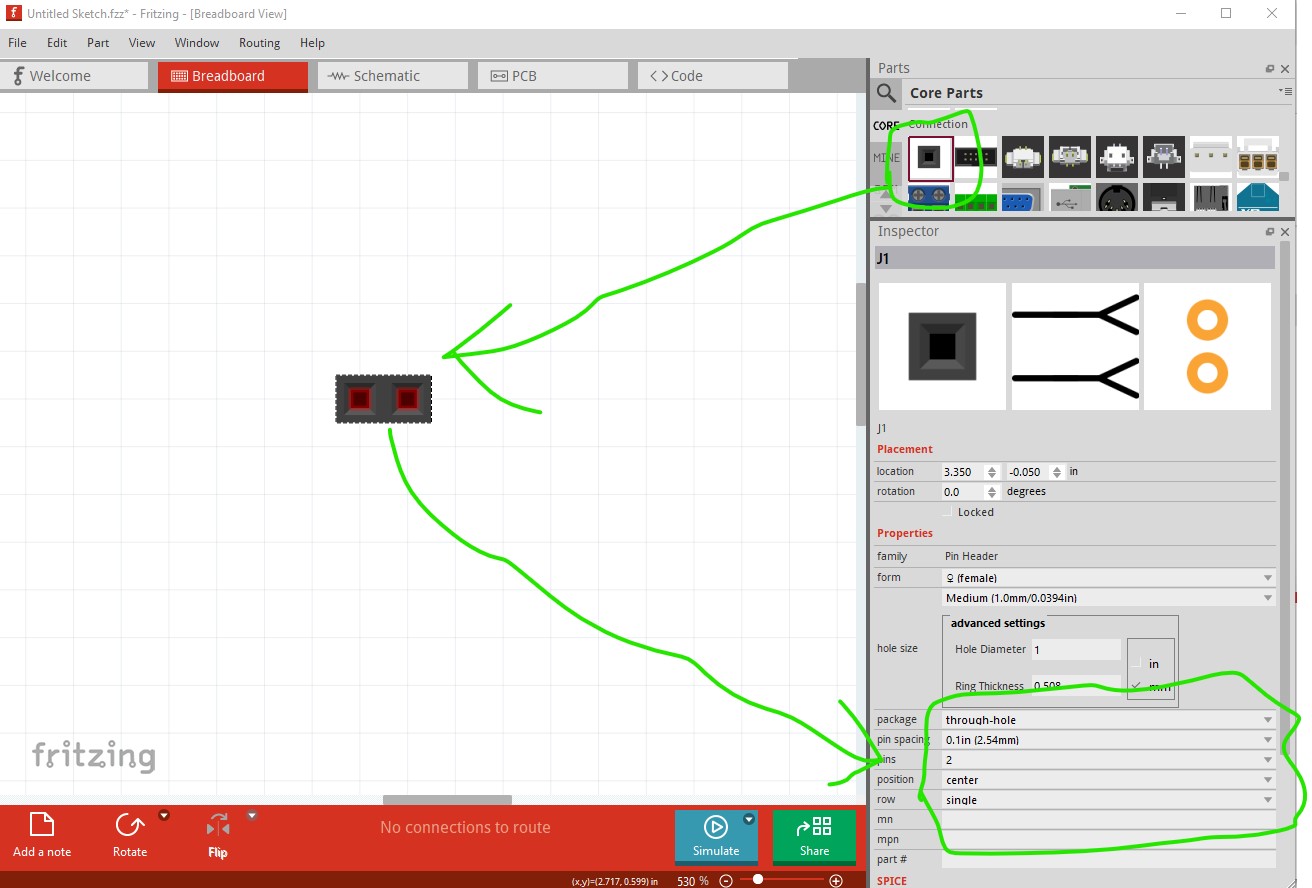Pick the sixth connector part with pins
The width and height of the screenshot is (1312, 888).
tap(1164, 157)
